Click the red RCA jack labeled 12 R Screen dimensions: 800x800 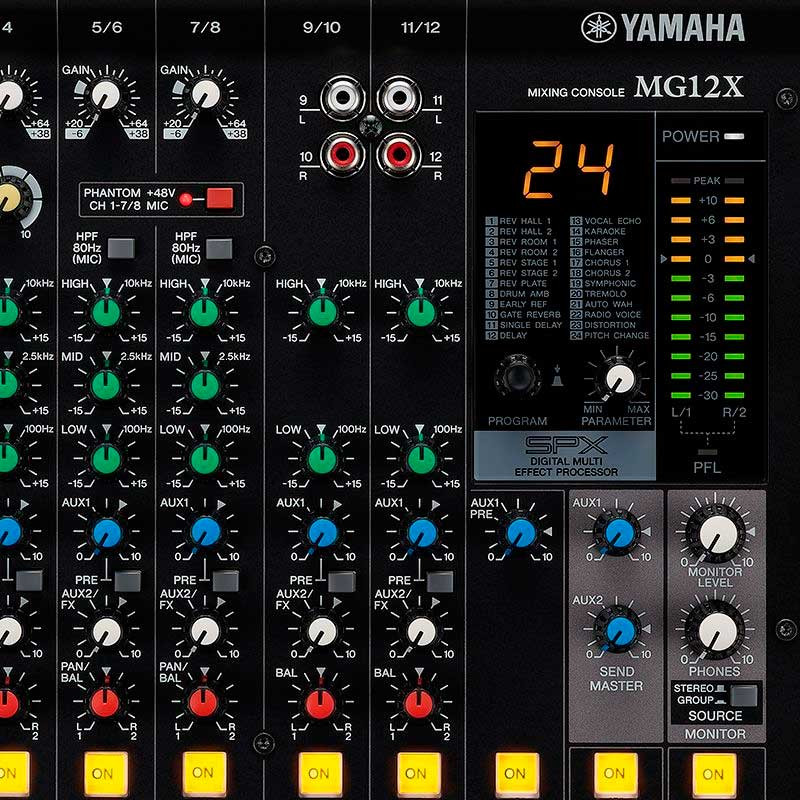[x=398, y=154]
